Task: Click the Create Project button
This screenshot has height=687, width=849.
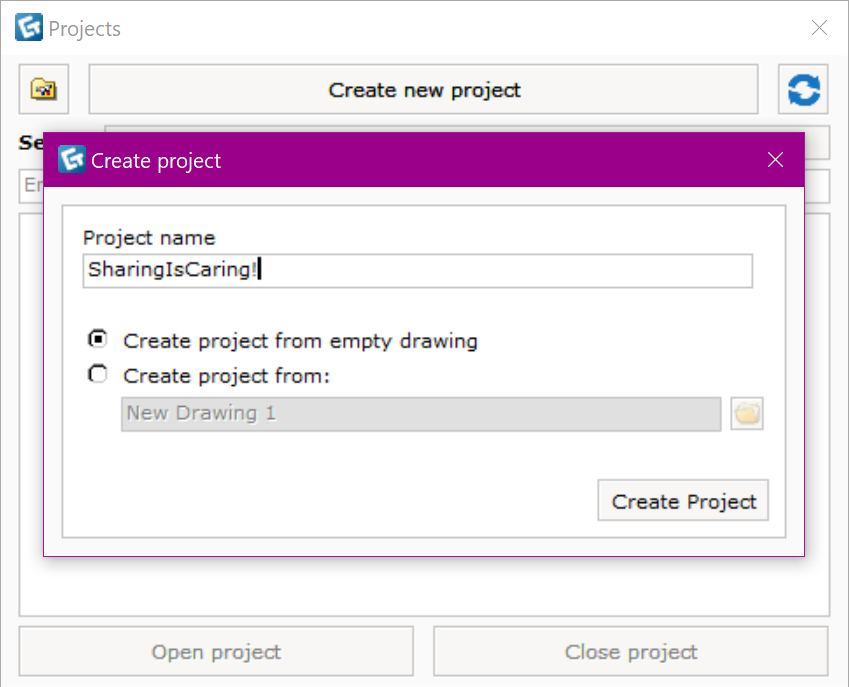Action: tap(683, 500)
